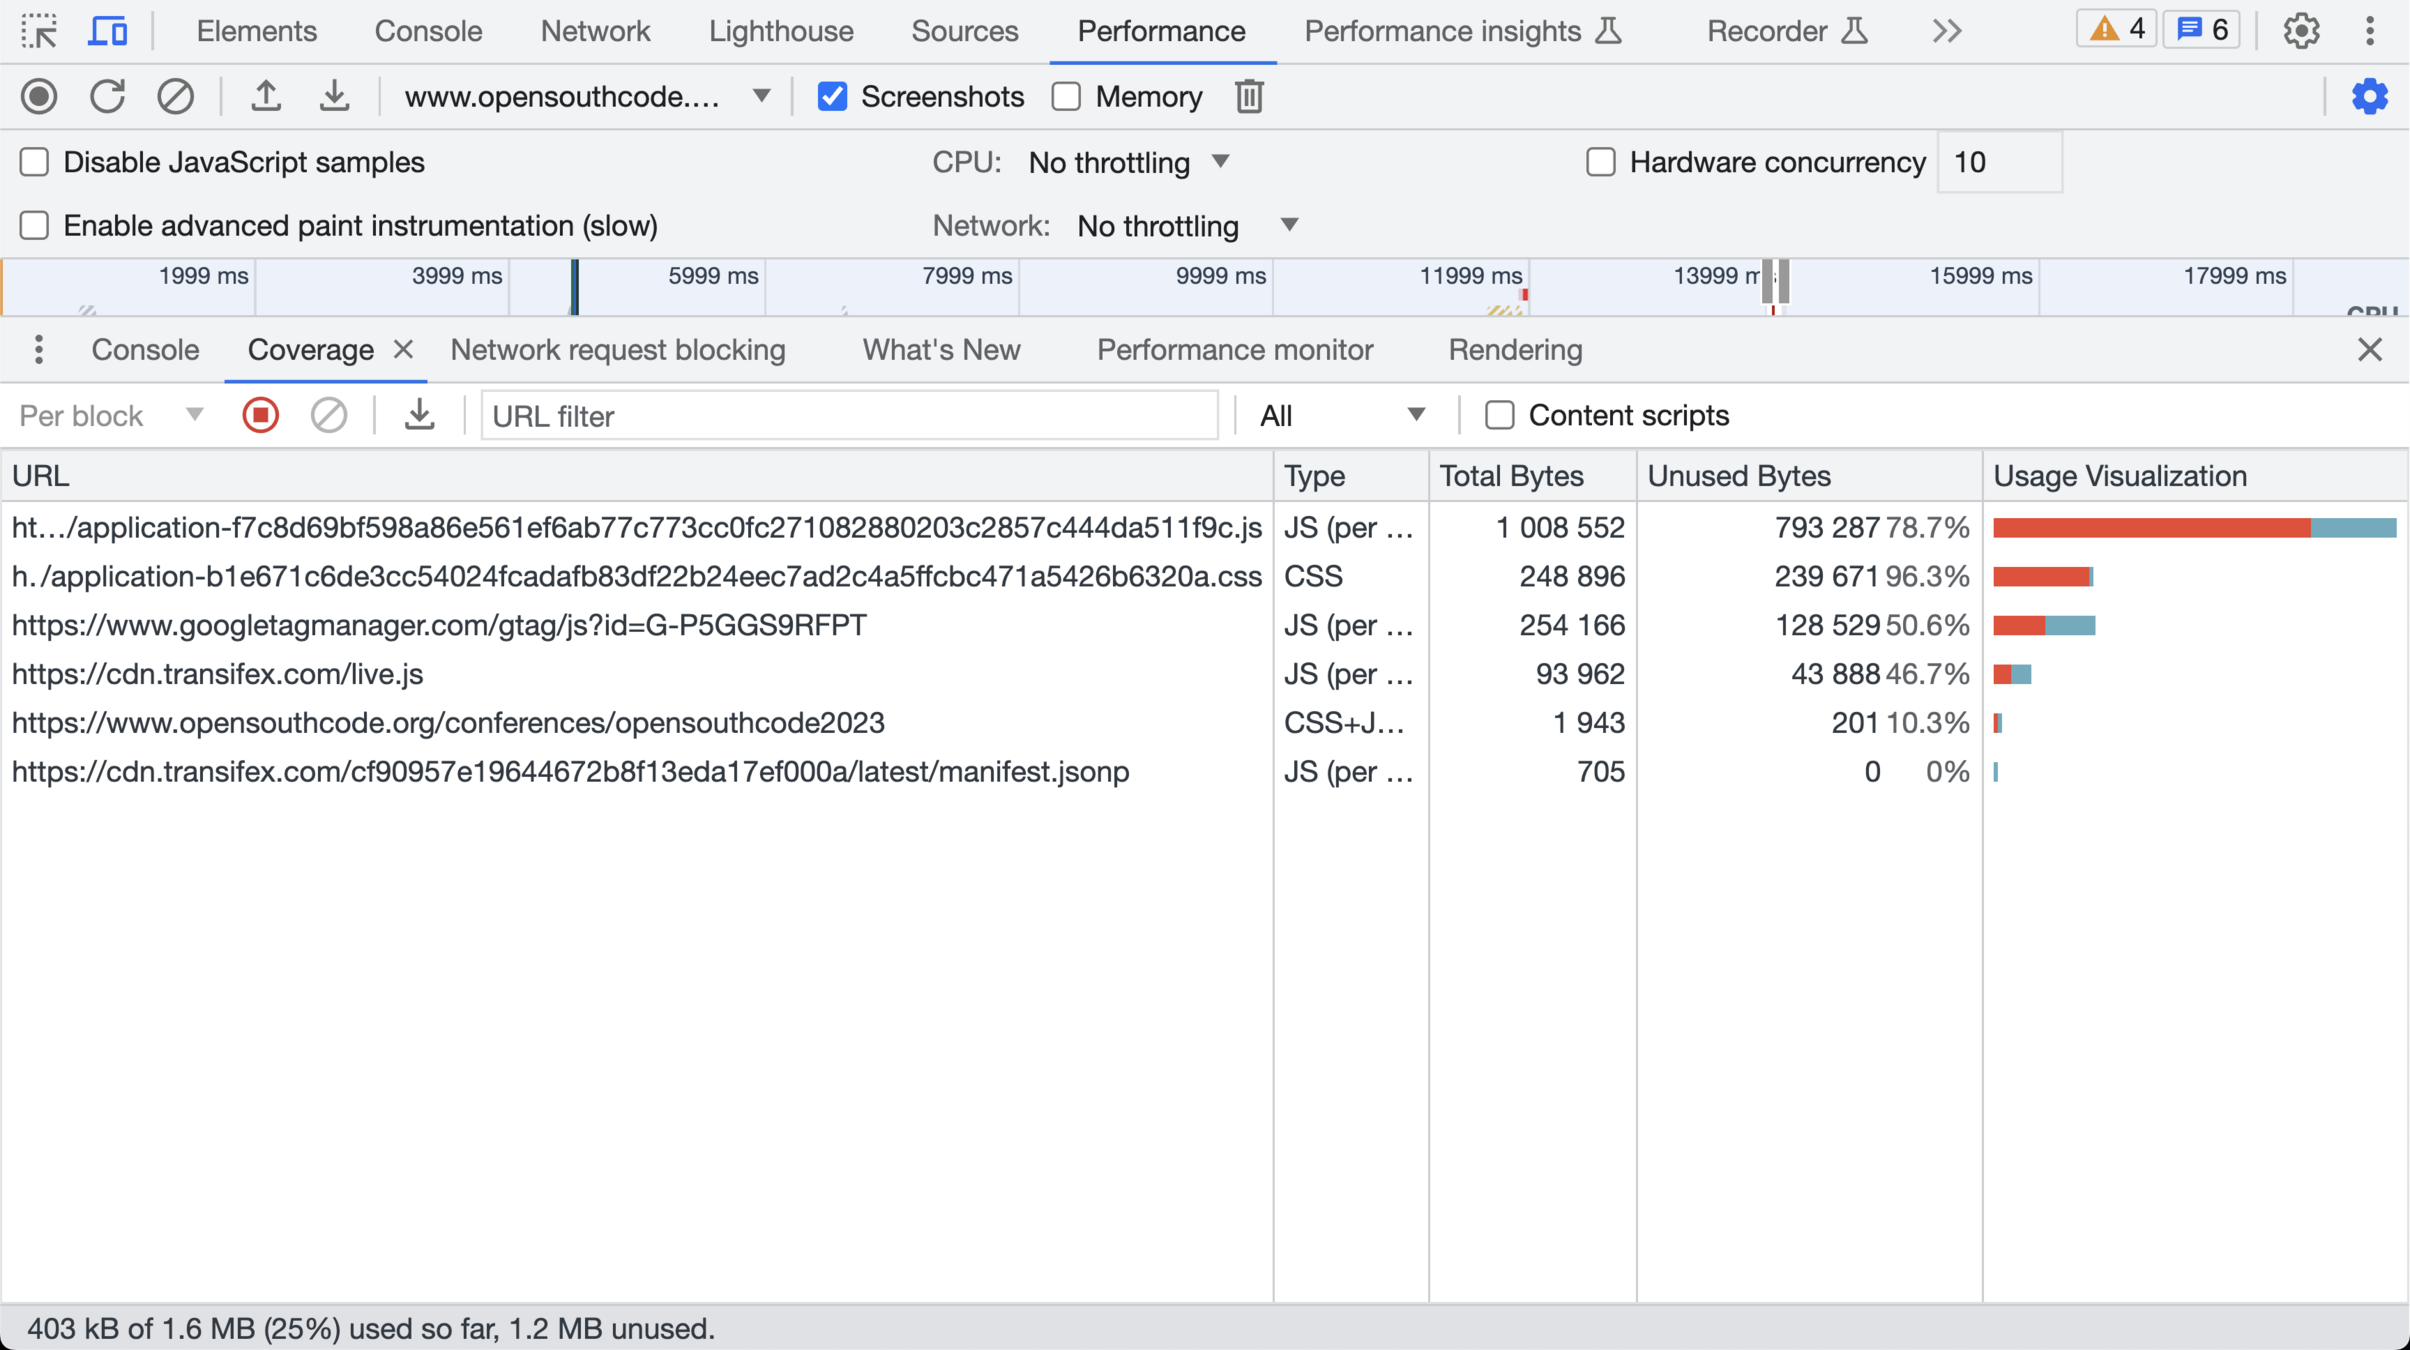
Task: Export coverage data download icon
Action: [419, 415]
